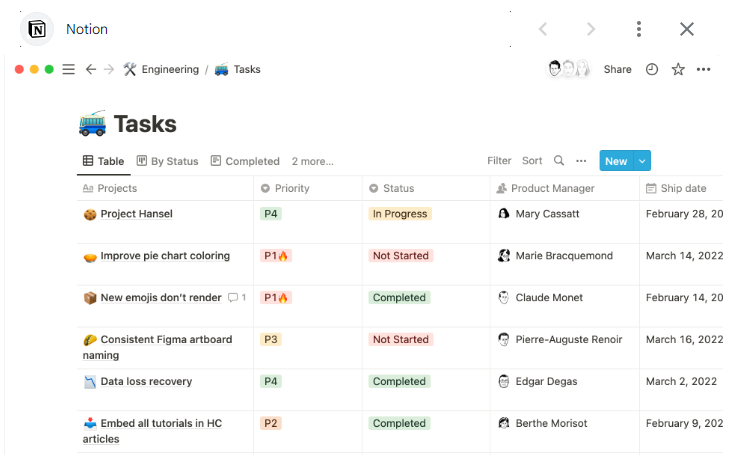The width and height of the screenshot is (739, 455).
Task: Open the Data loss recovery page
Action: tap(146, 381)
